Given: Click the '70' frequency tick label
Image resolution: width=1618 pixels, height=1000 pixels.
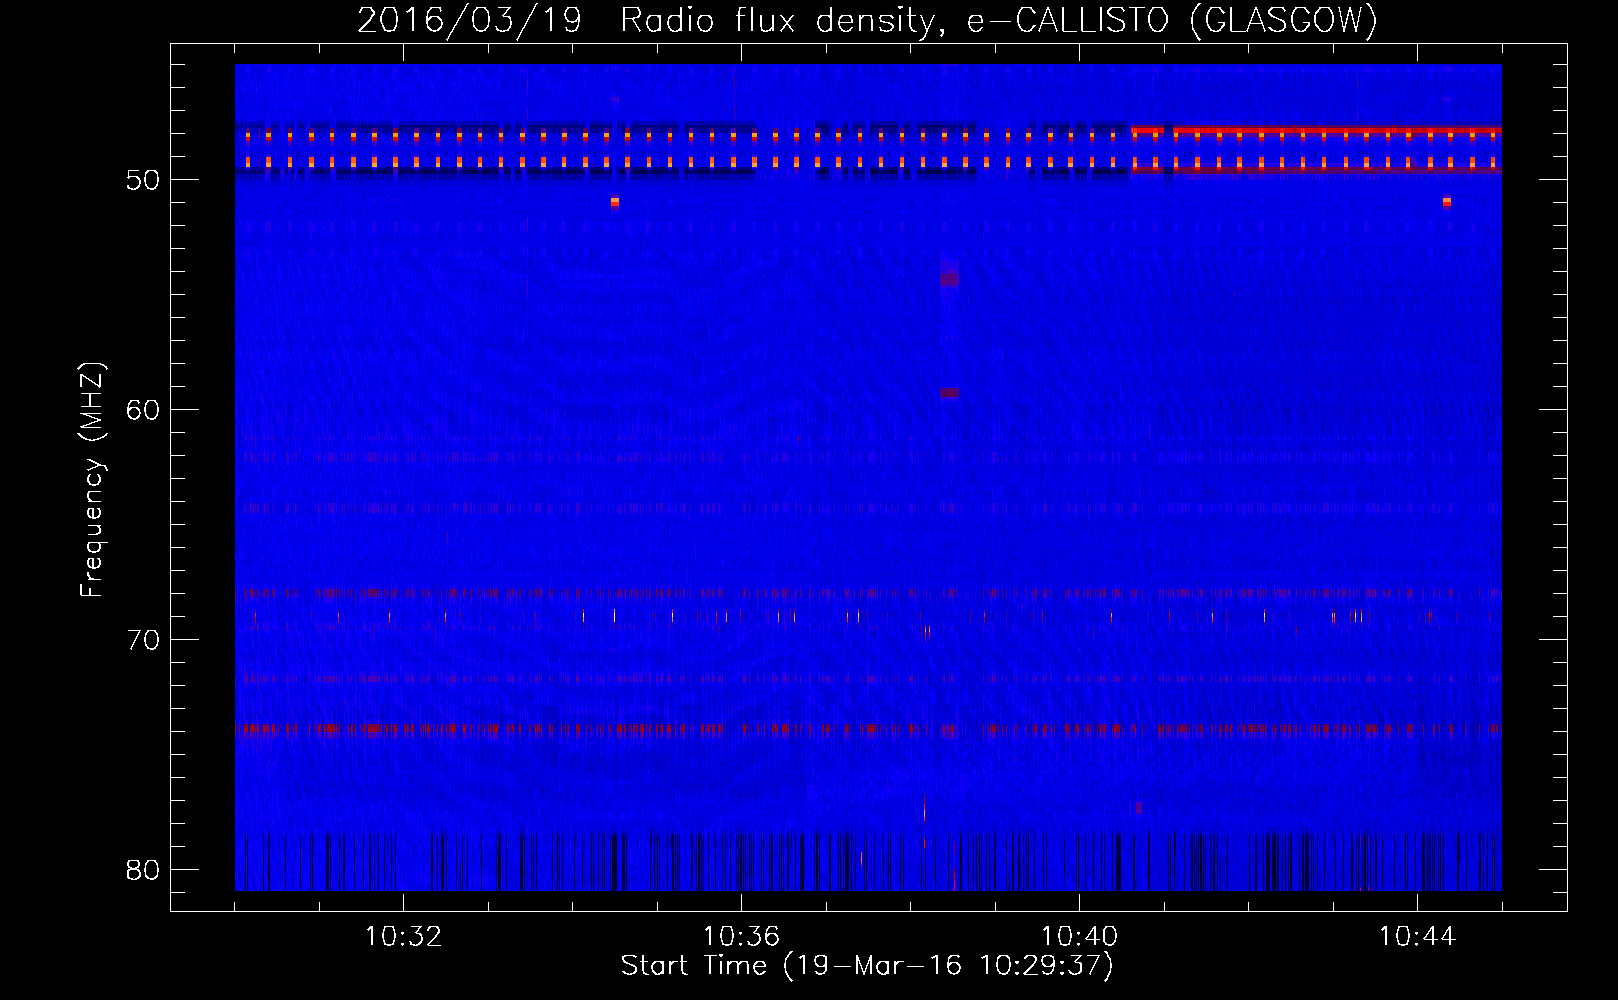Looking at the screenshot, I should click(143, 640).
